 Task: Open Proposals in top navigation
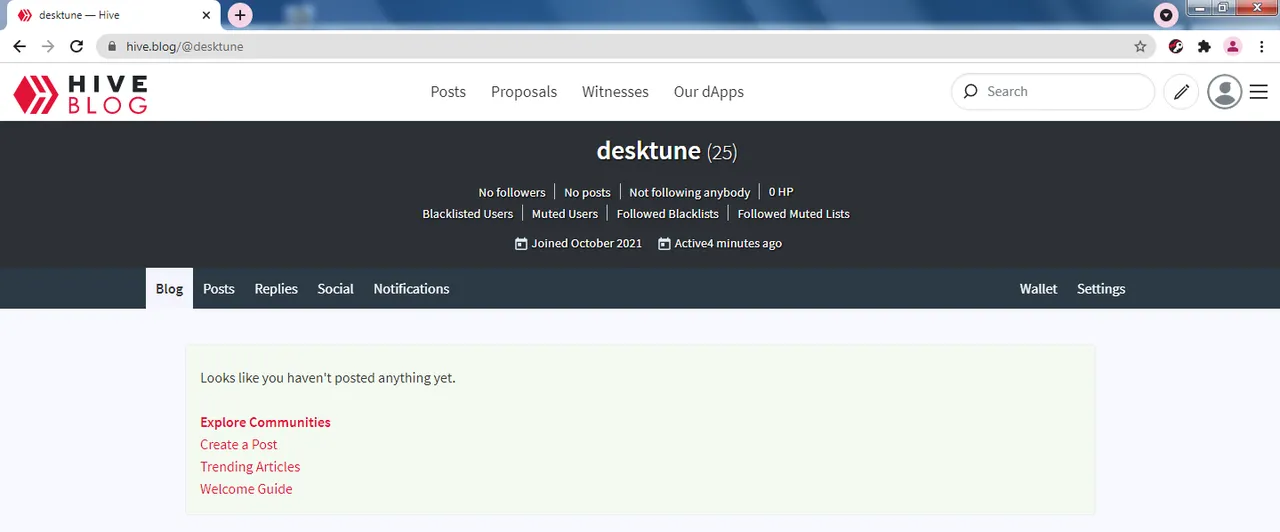point(524,91)
